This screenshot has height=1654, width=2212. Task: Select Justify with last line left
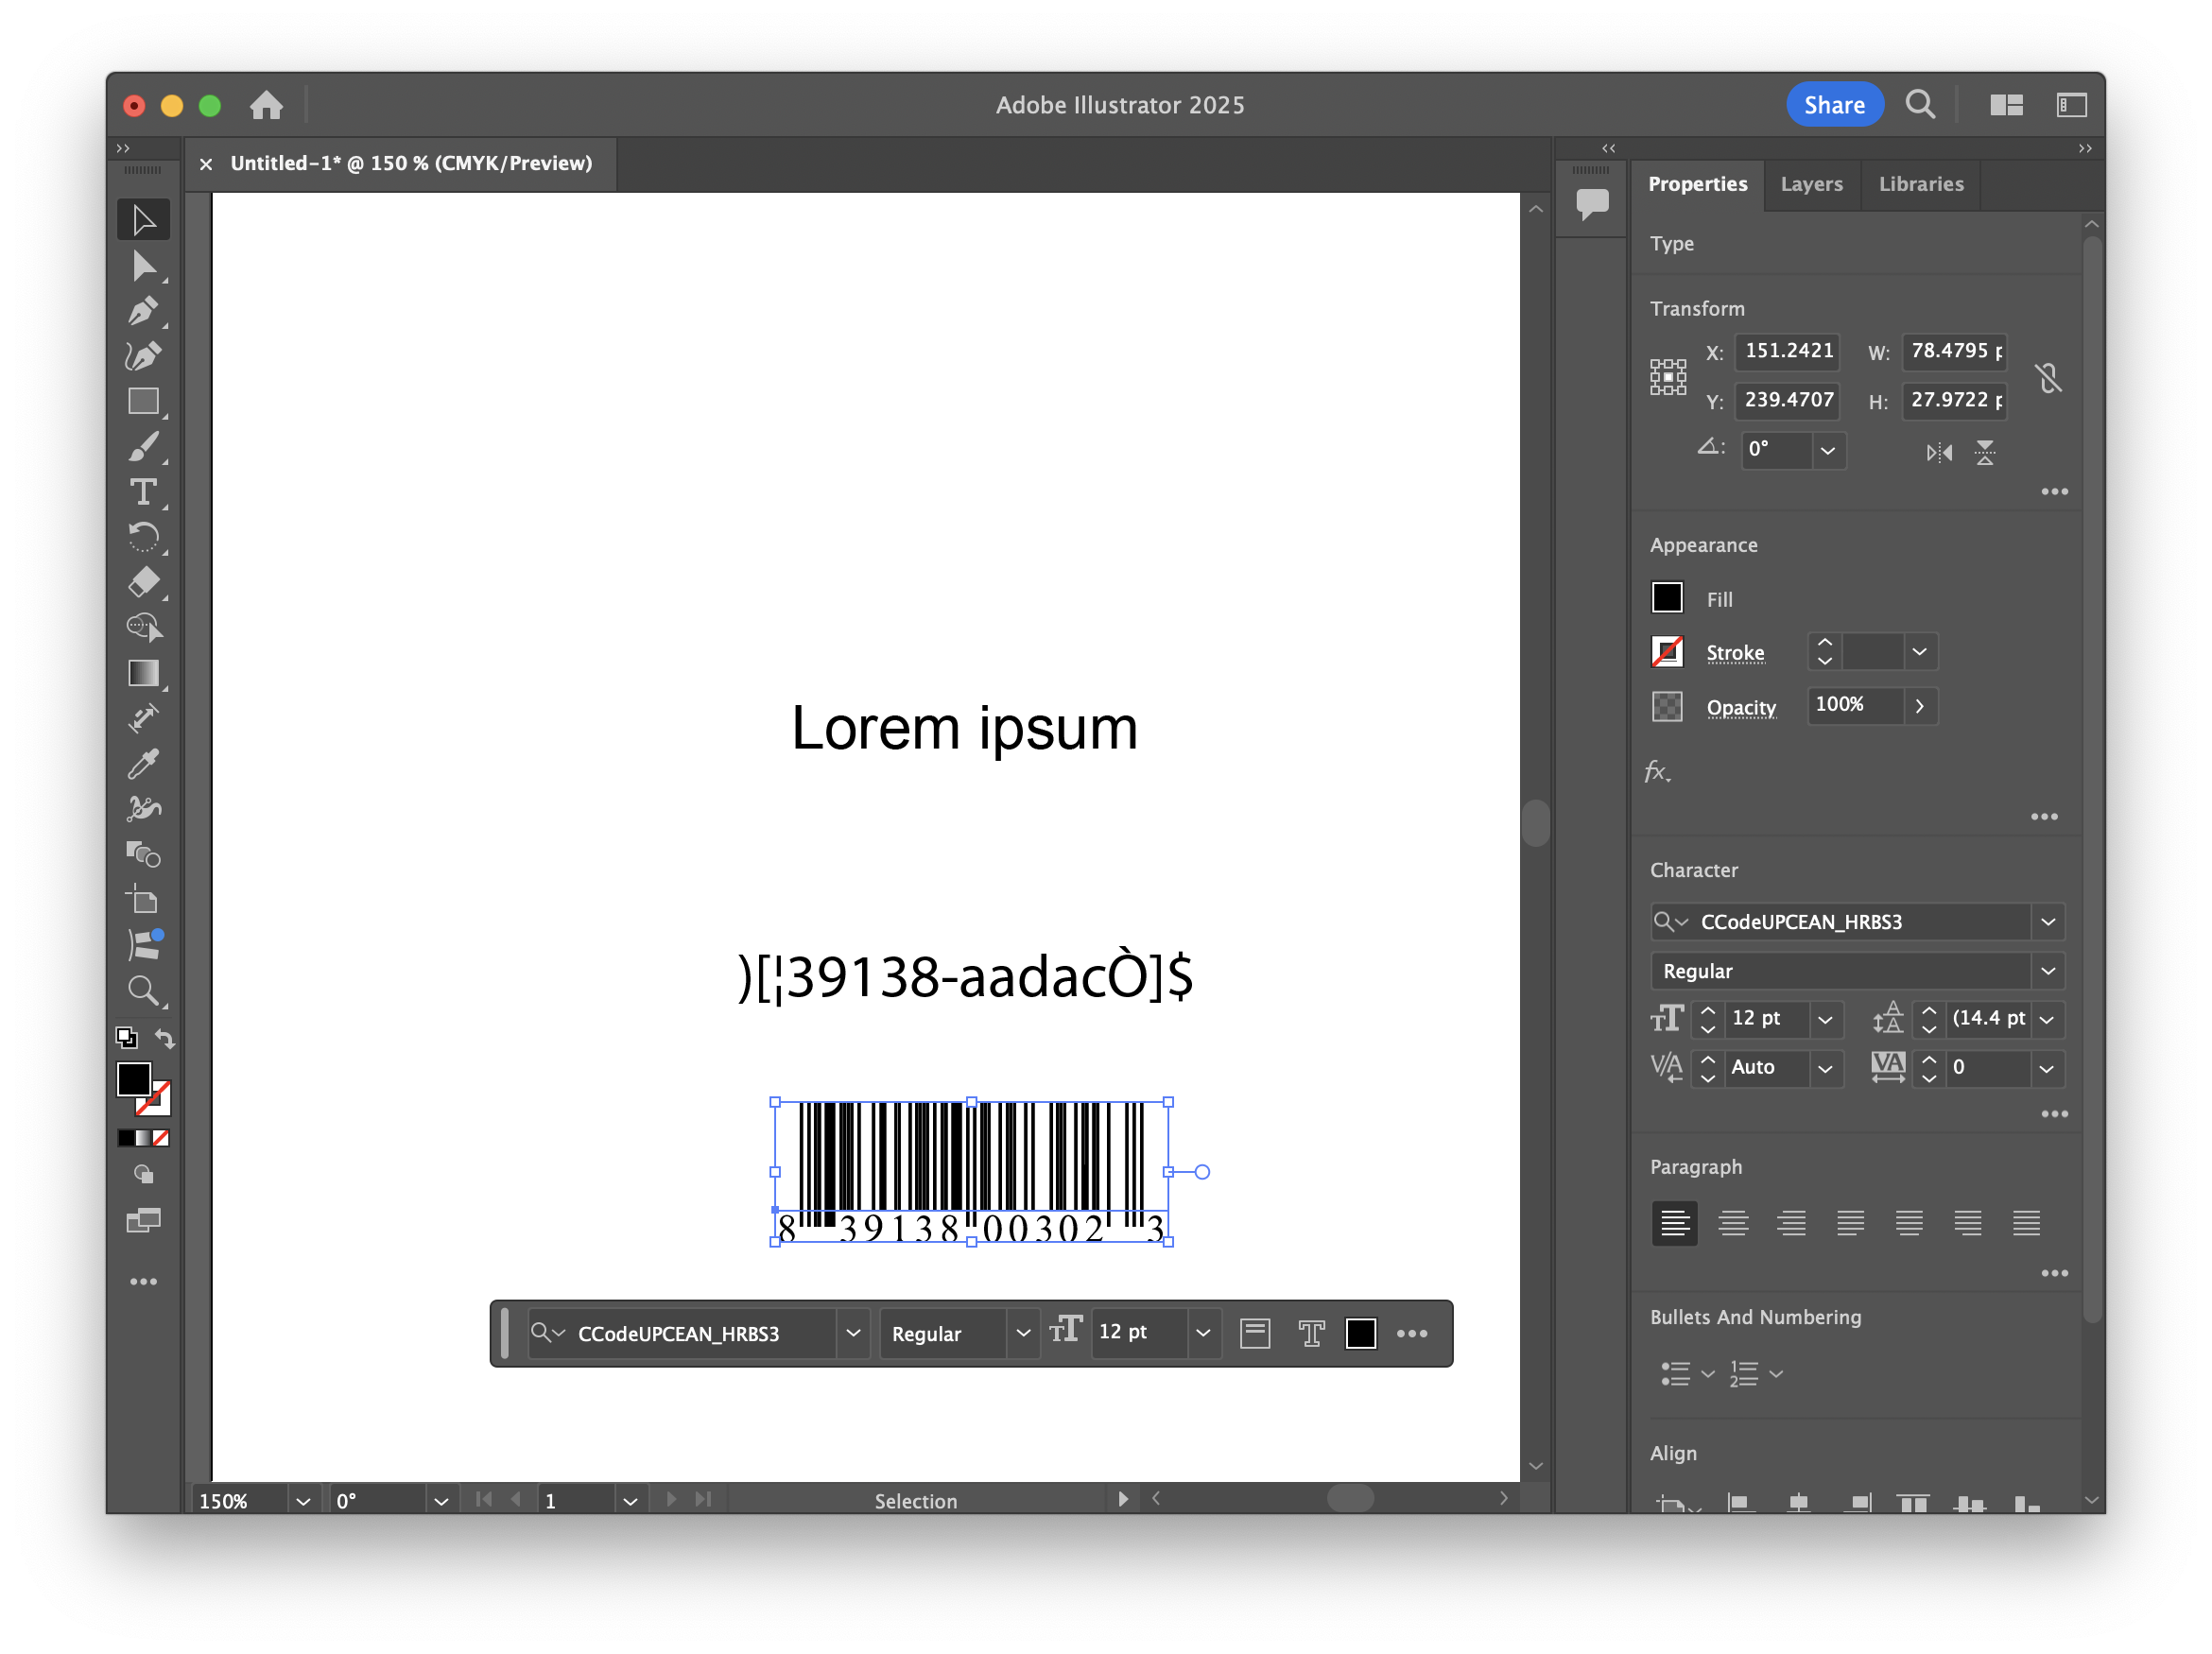pyautogui.click(x=1850, y=1222)
